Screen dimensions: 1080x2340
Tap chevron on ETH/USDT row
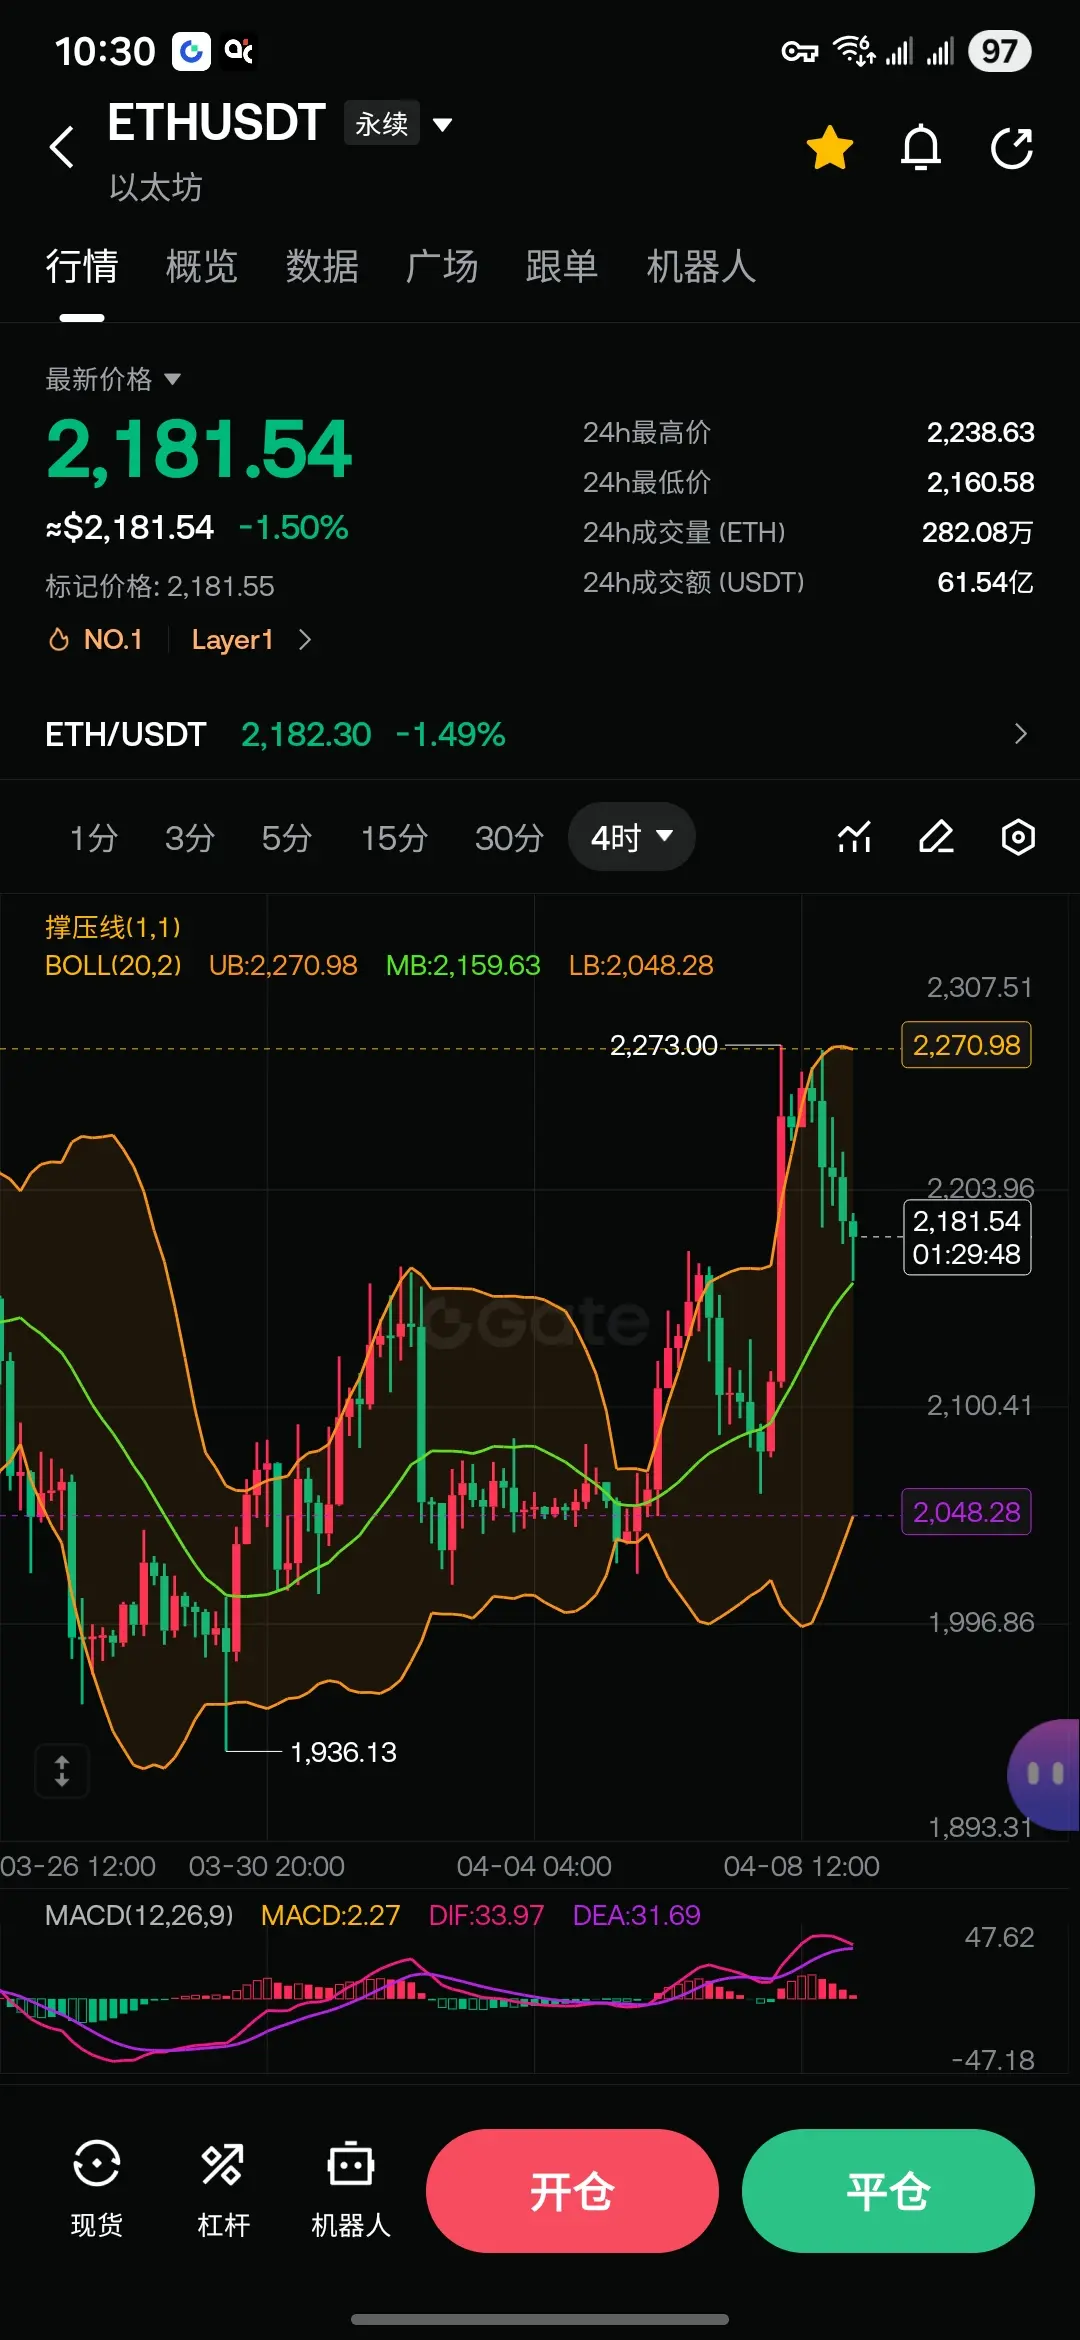tap(1020, 734)
